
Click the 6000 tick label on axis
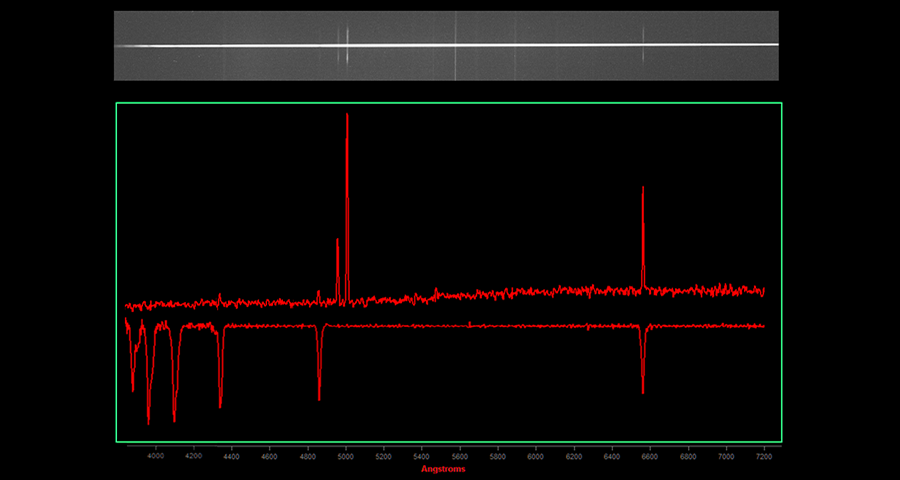(536, 455)
